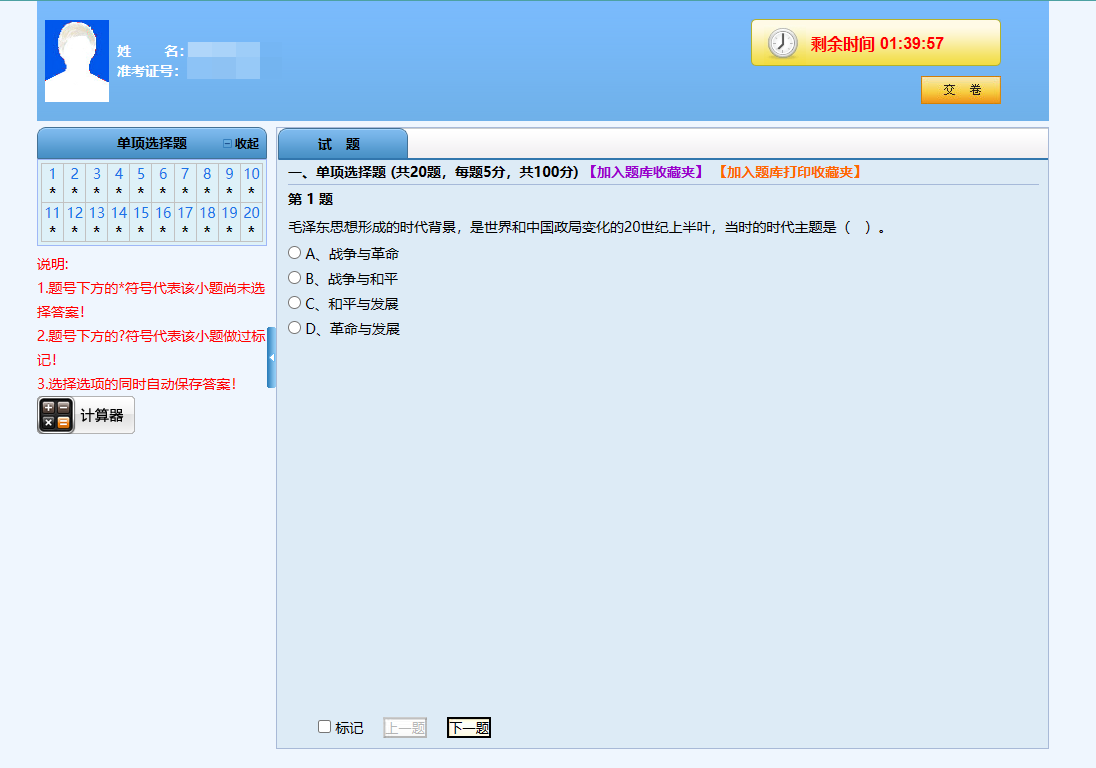Click the 上一题 previous question button
Screen dimensions: 1096x768
point(405,728)
